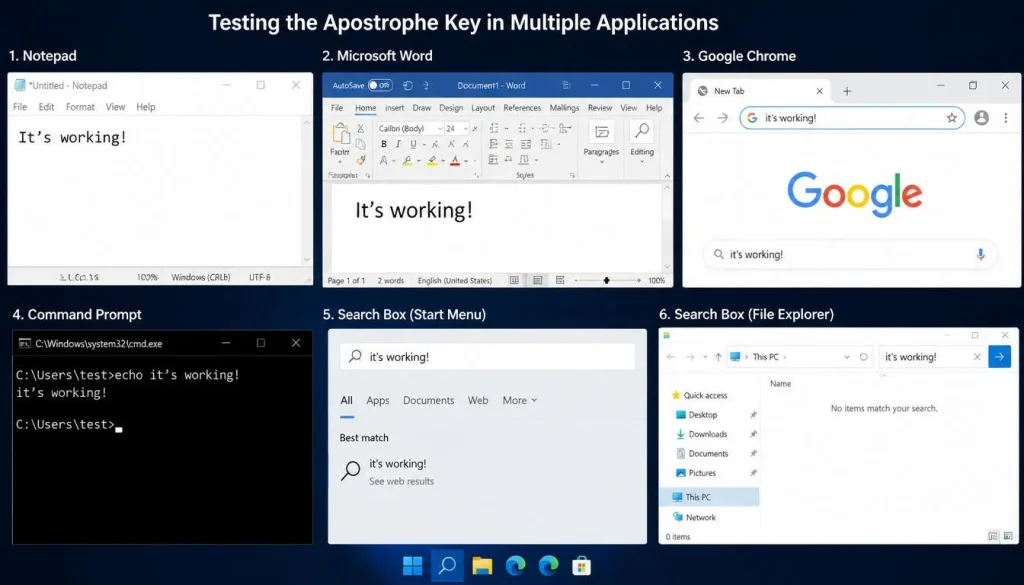Open the Format menu in Notepad
1024x585 pixels.
click(x=80, y=107)
